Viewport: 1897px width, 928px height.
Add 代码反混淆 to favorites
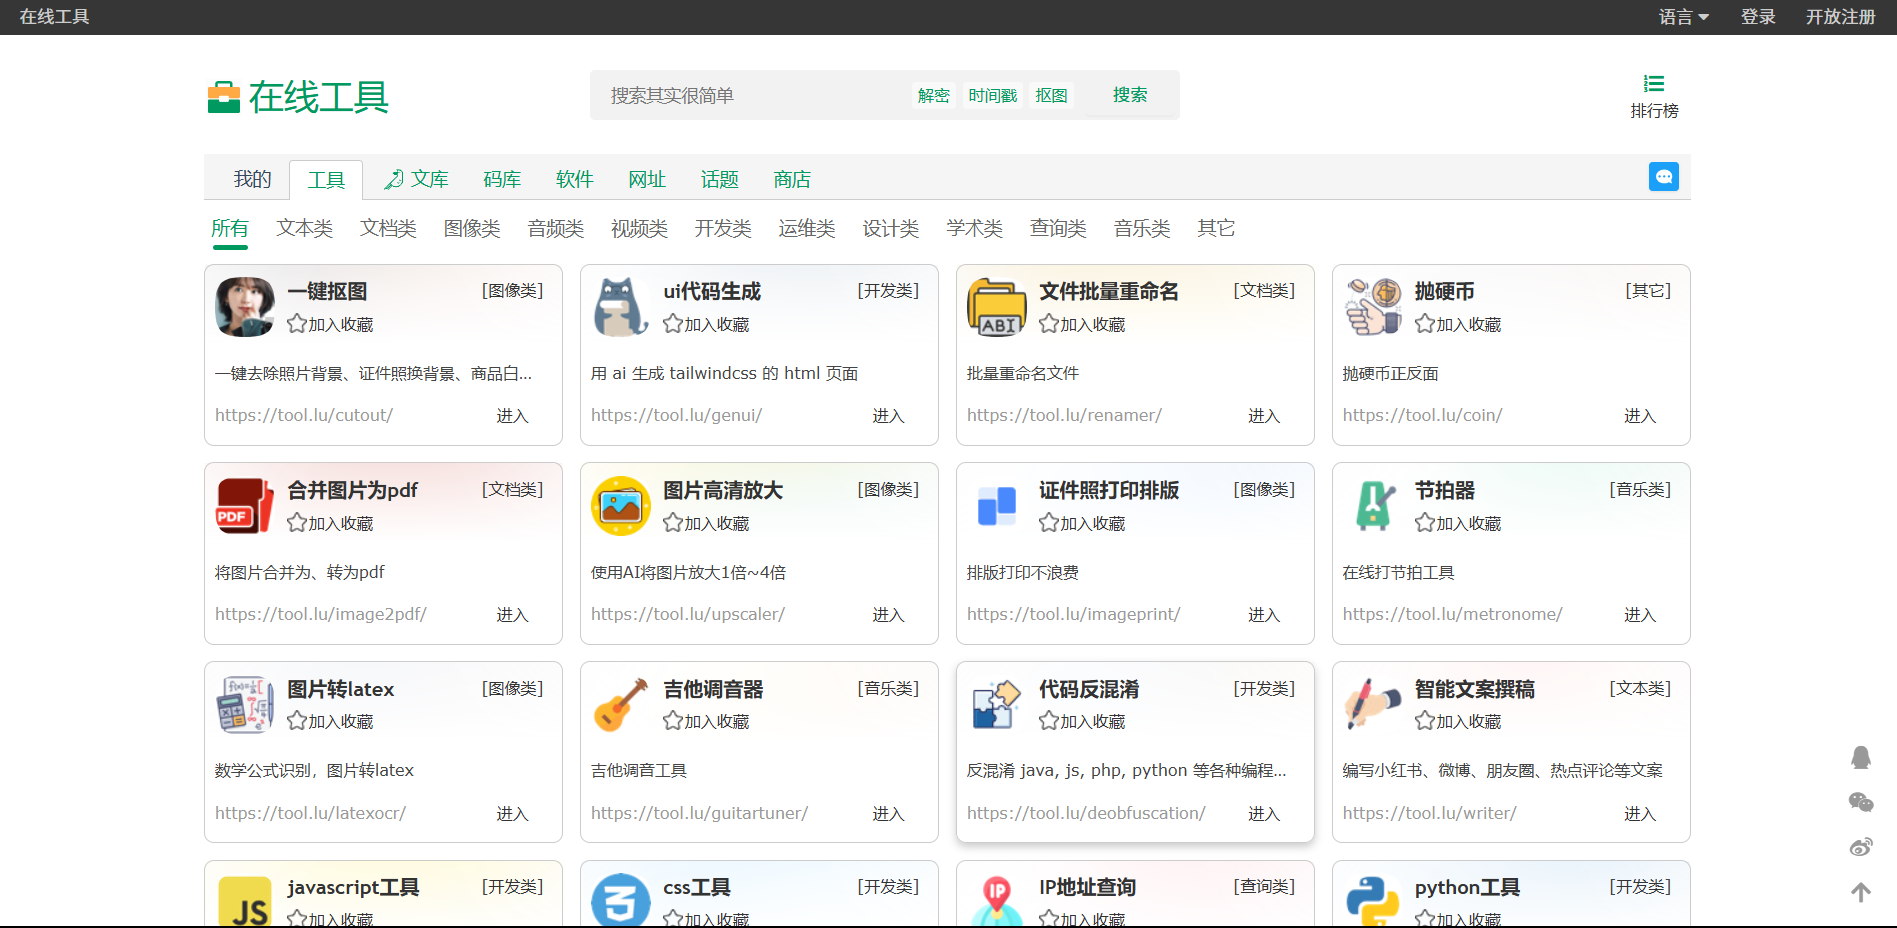1049,721
